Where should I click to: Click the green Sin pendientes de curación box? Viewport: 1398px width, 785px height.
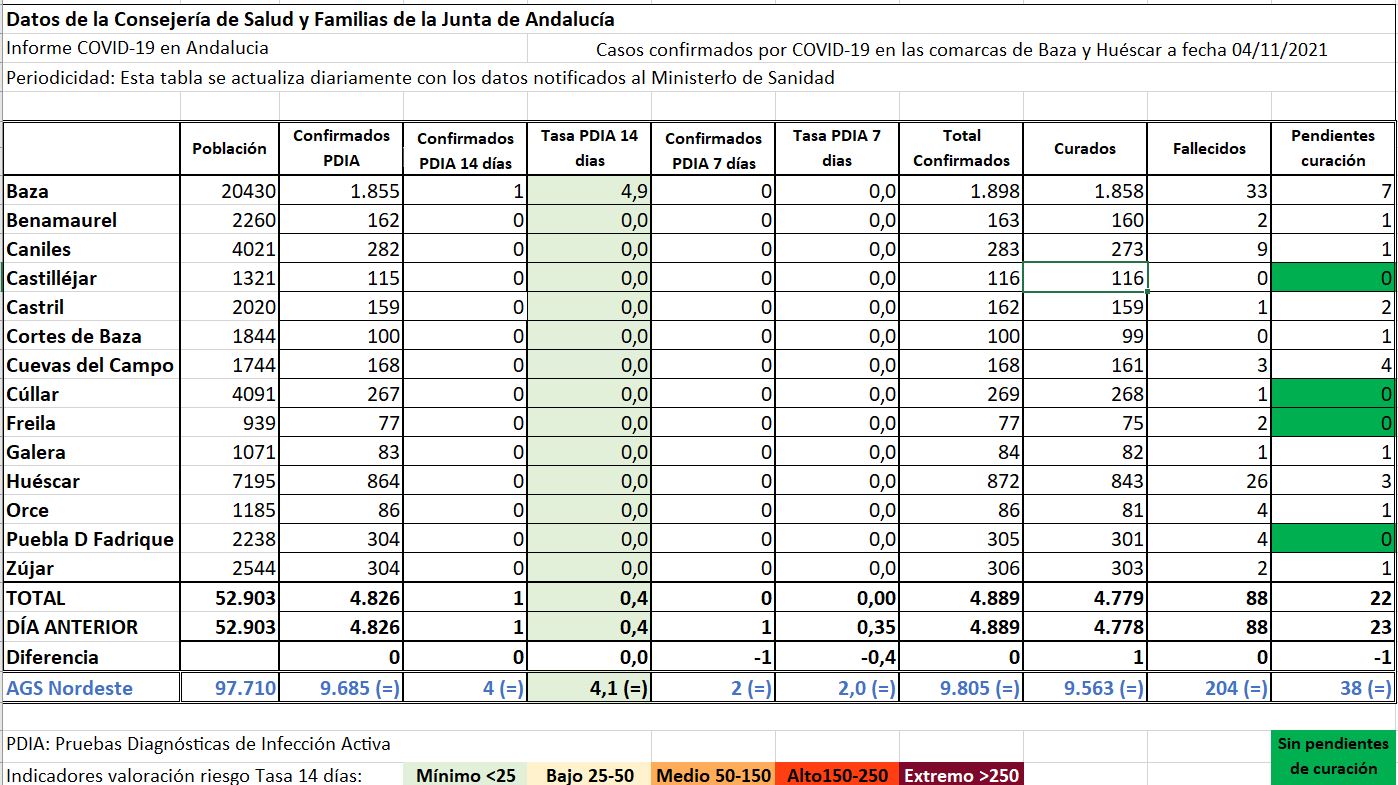[x=1333, y=757]
